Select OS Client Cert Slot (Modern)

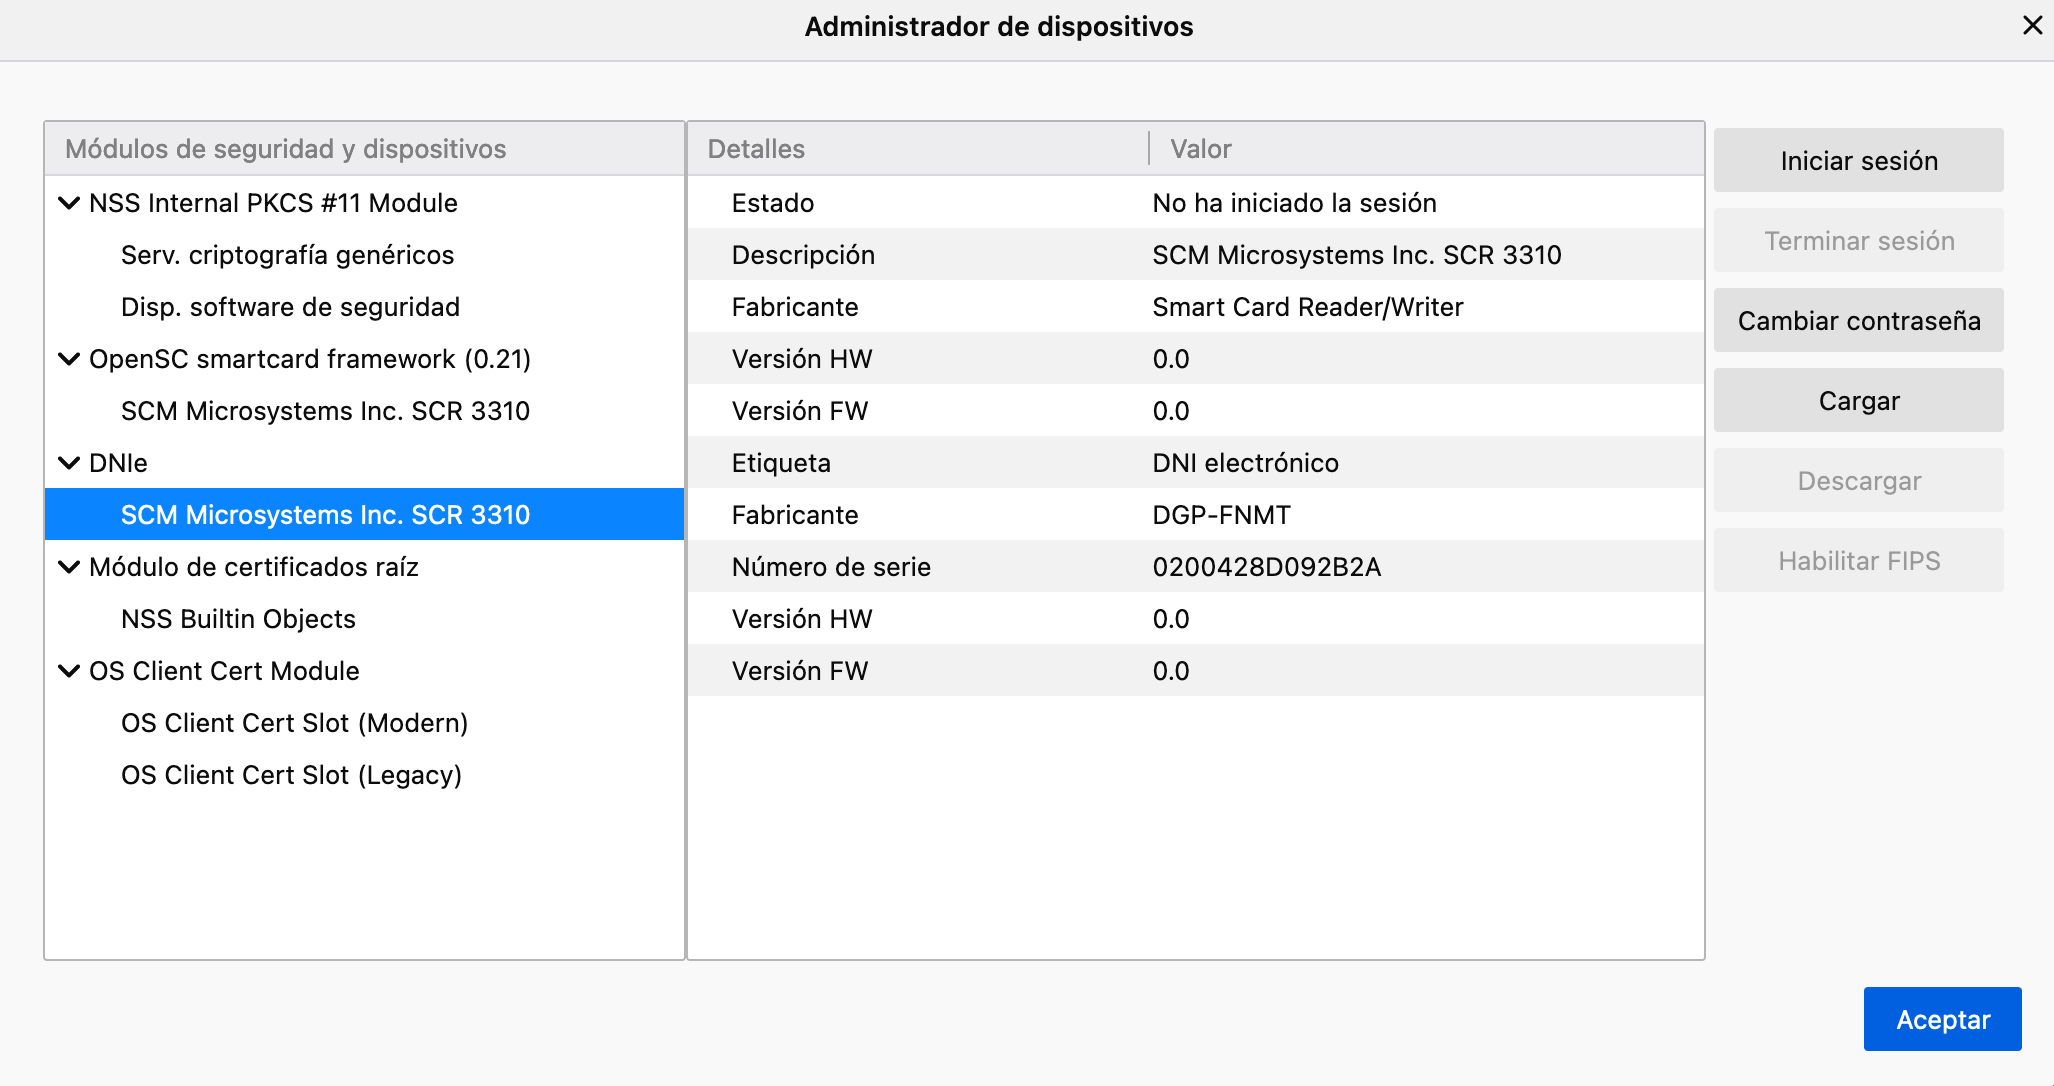click(294, 723)
